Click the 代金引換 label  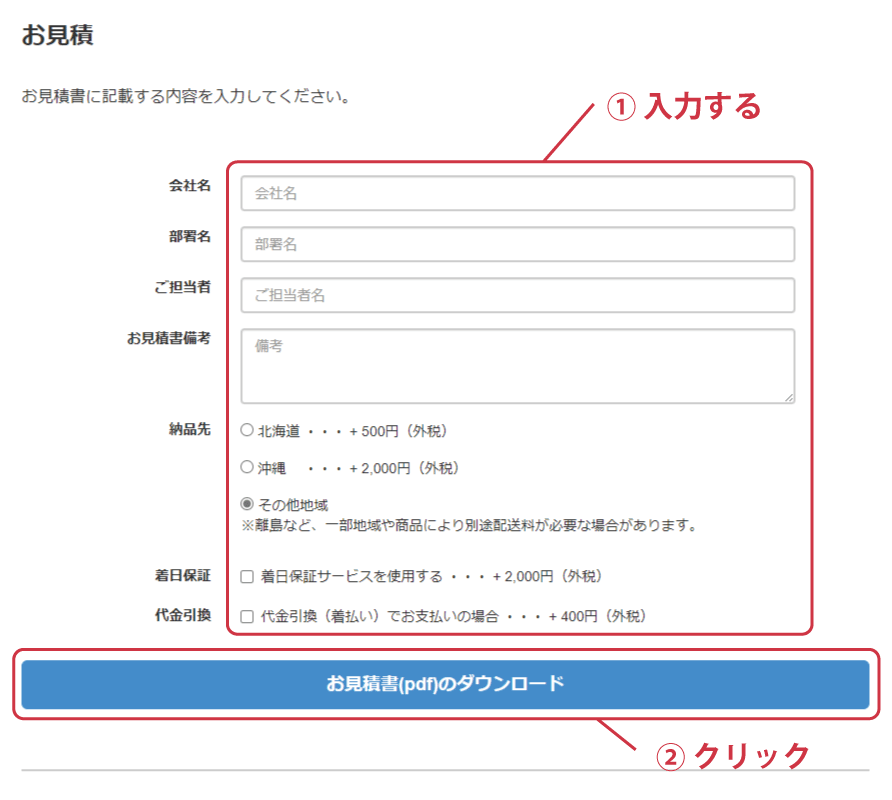pos(183,615)
